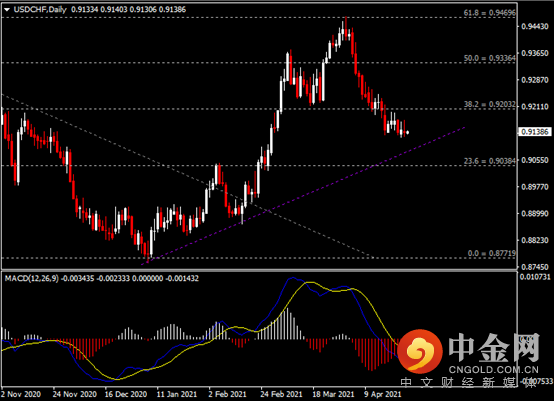Click the CNGOLD.COM.CN watermark text
554x401 pixels.
click(x=494, y=370)
